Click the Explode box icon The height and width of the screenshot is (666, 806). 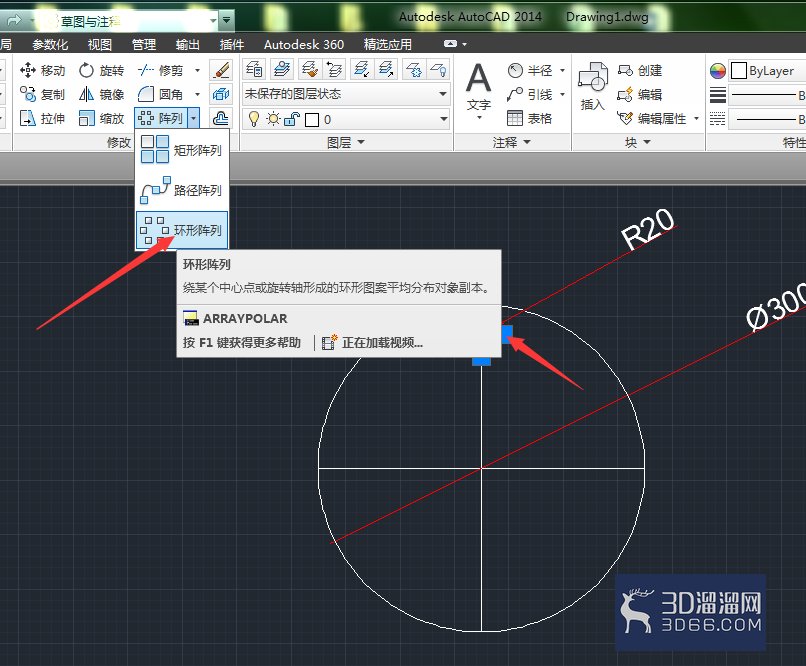pos(221,94)
